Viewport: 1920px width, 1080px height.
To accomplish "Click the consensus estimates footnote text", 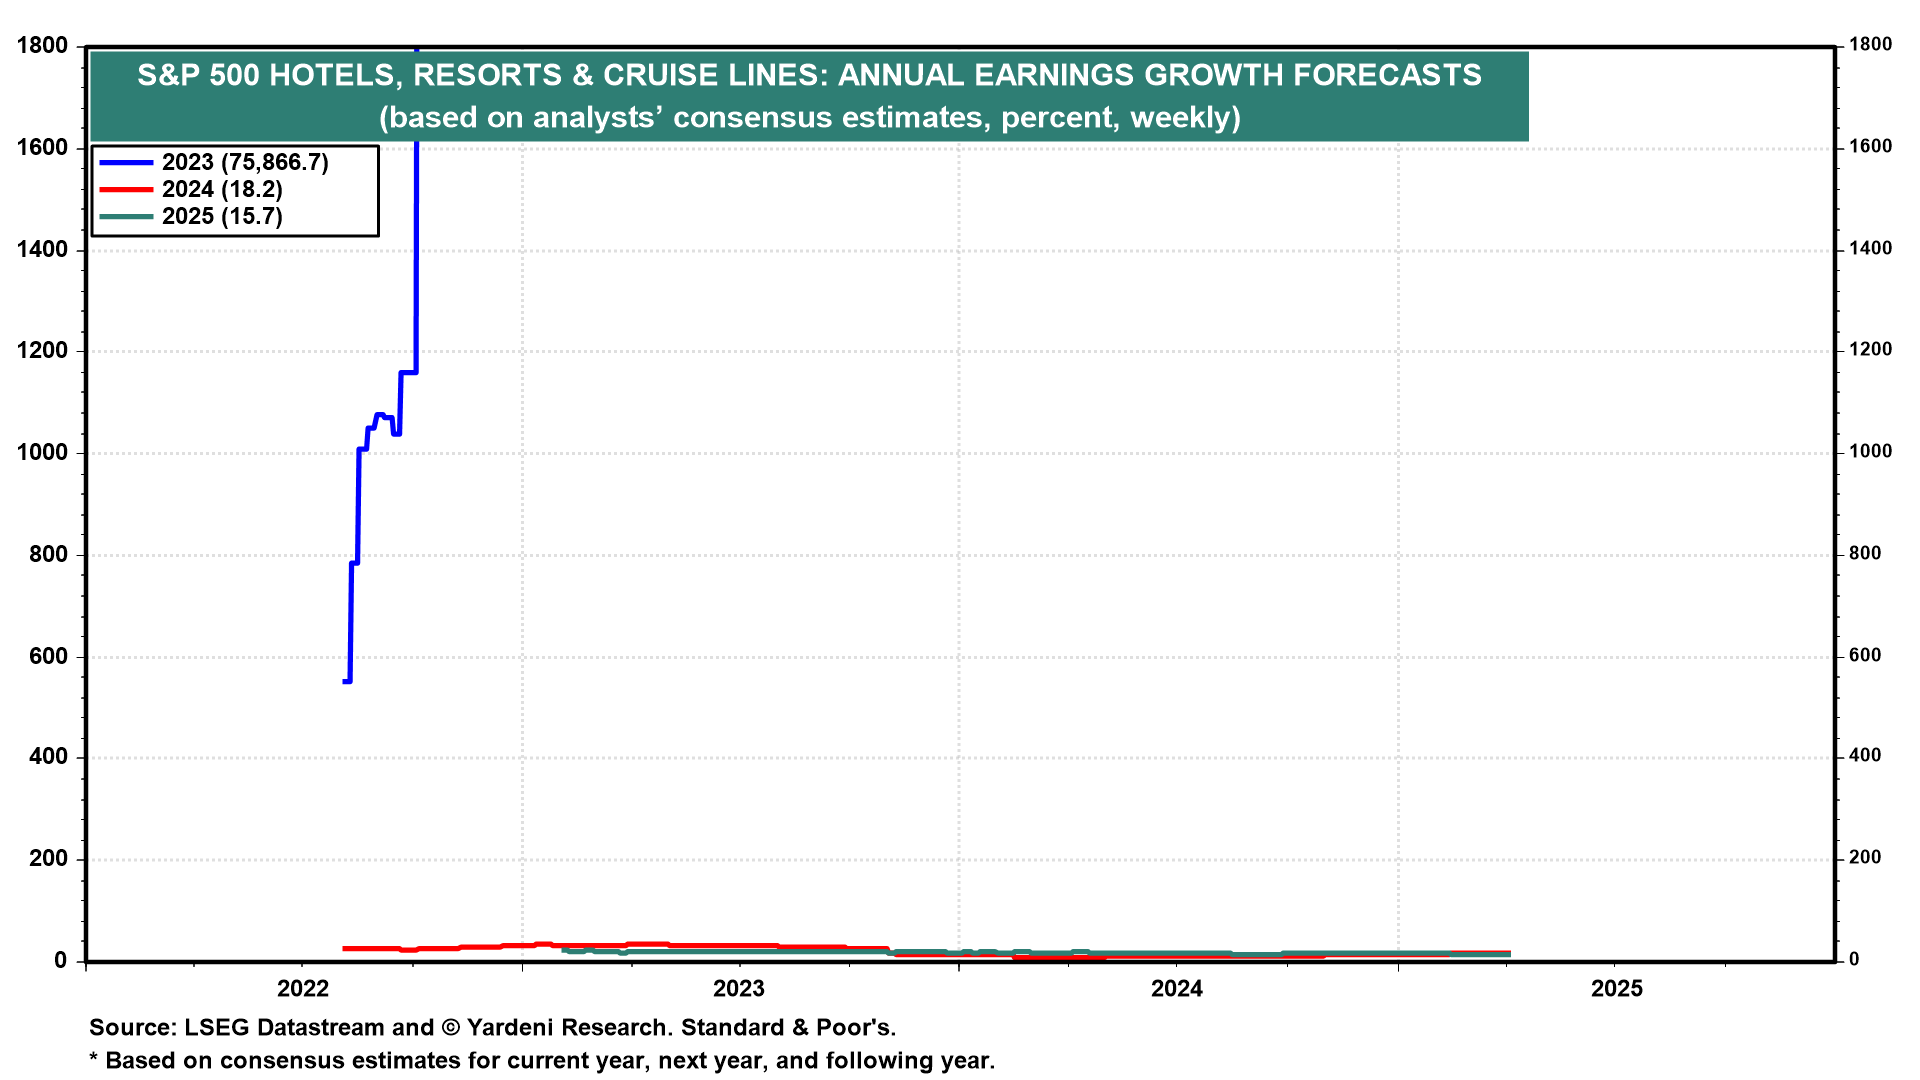I will tap(542, 1060).
